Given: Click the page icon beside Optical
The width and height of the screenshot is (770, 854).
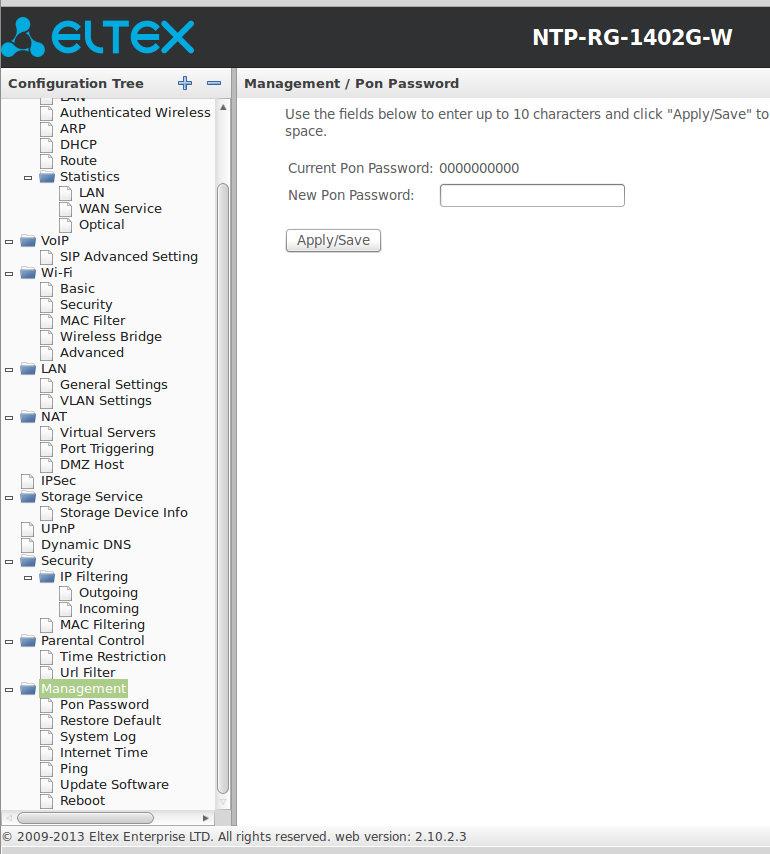Looking at the screenshot, I should [66, 225].
